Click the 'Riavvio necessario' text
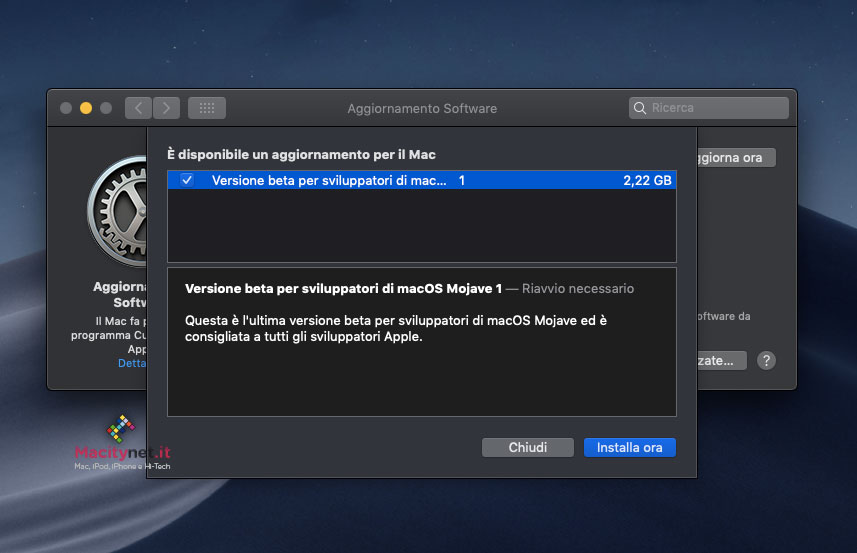Viewport: 857px width, 553px height. click(578, 289)
